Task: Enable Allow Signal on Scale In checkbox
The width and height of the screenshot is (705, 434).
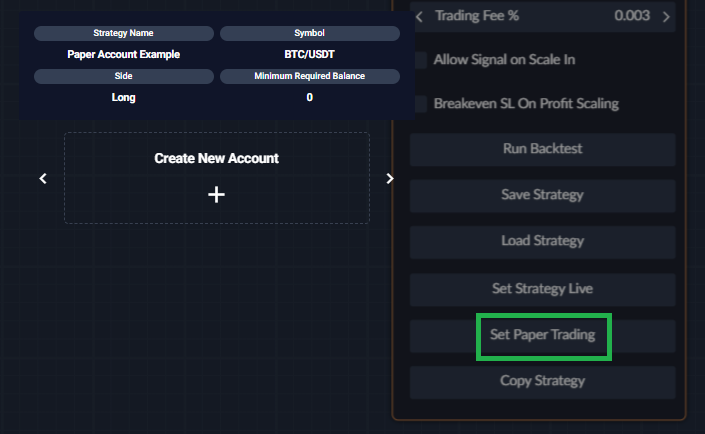Action: [421, 60]
